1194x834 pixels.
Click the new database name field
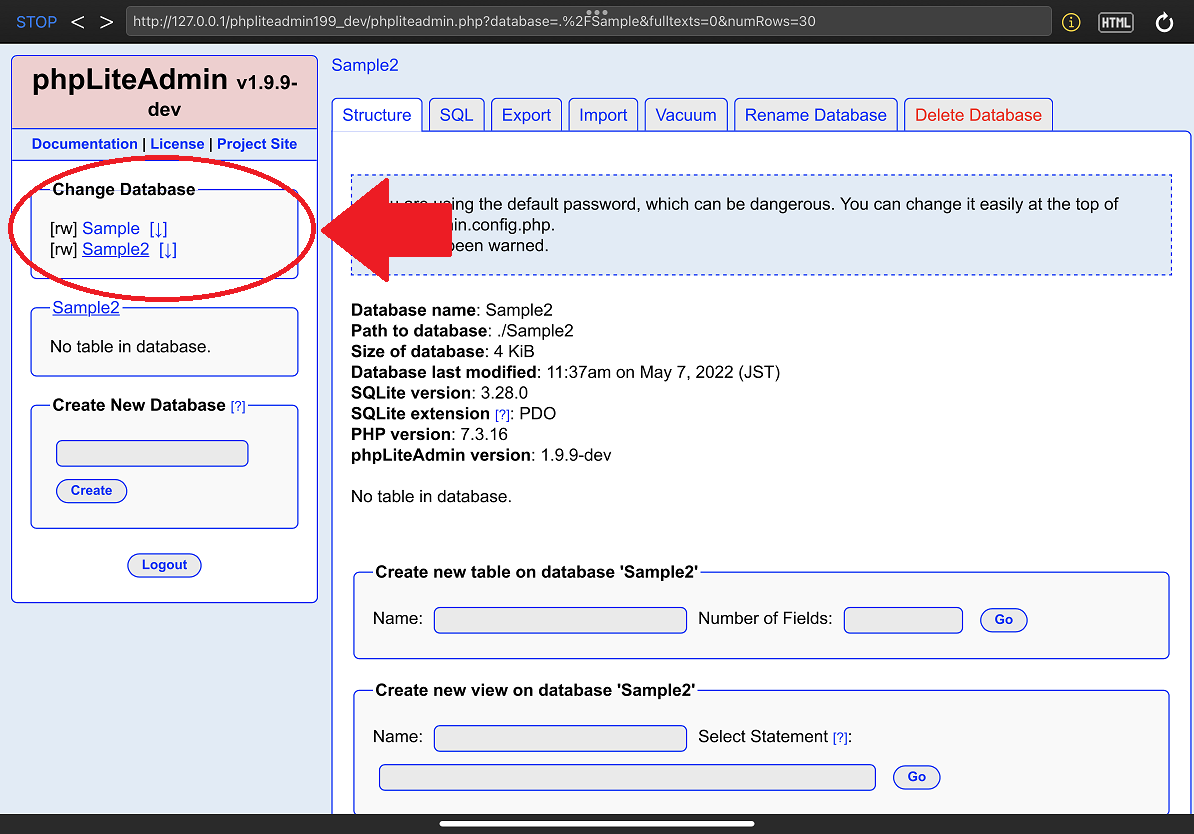coord(152,453)
